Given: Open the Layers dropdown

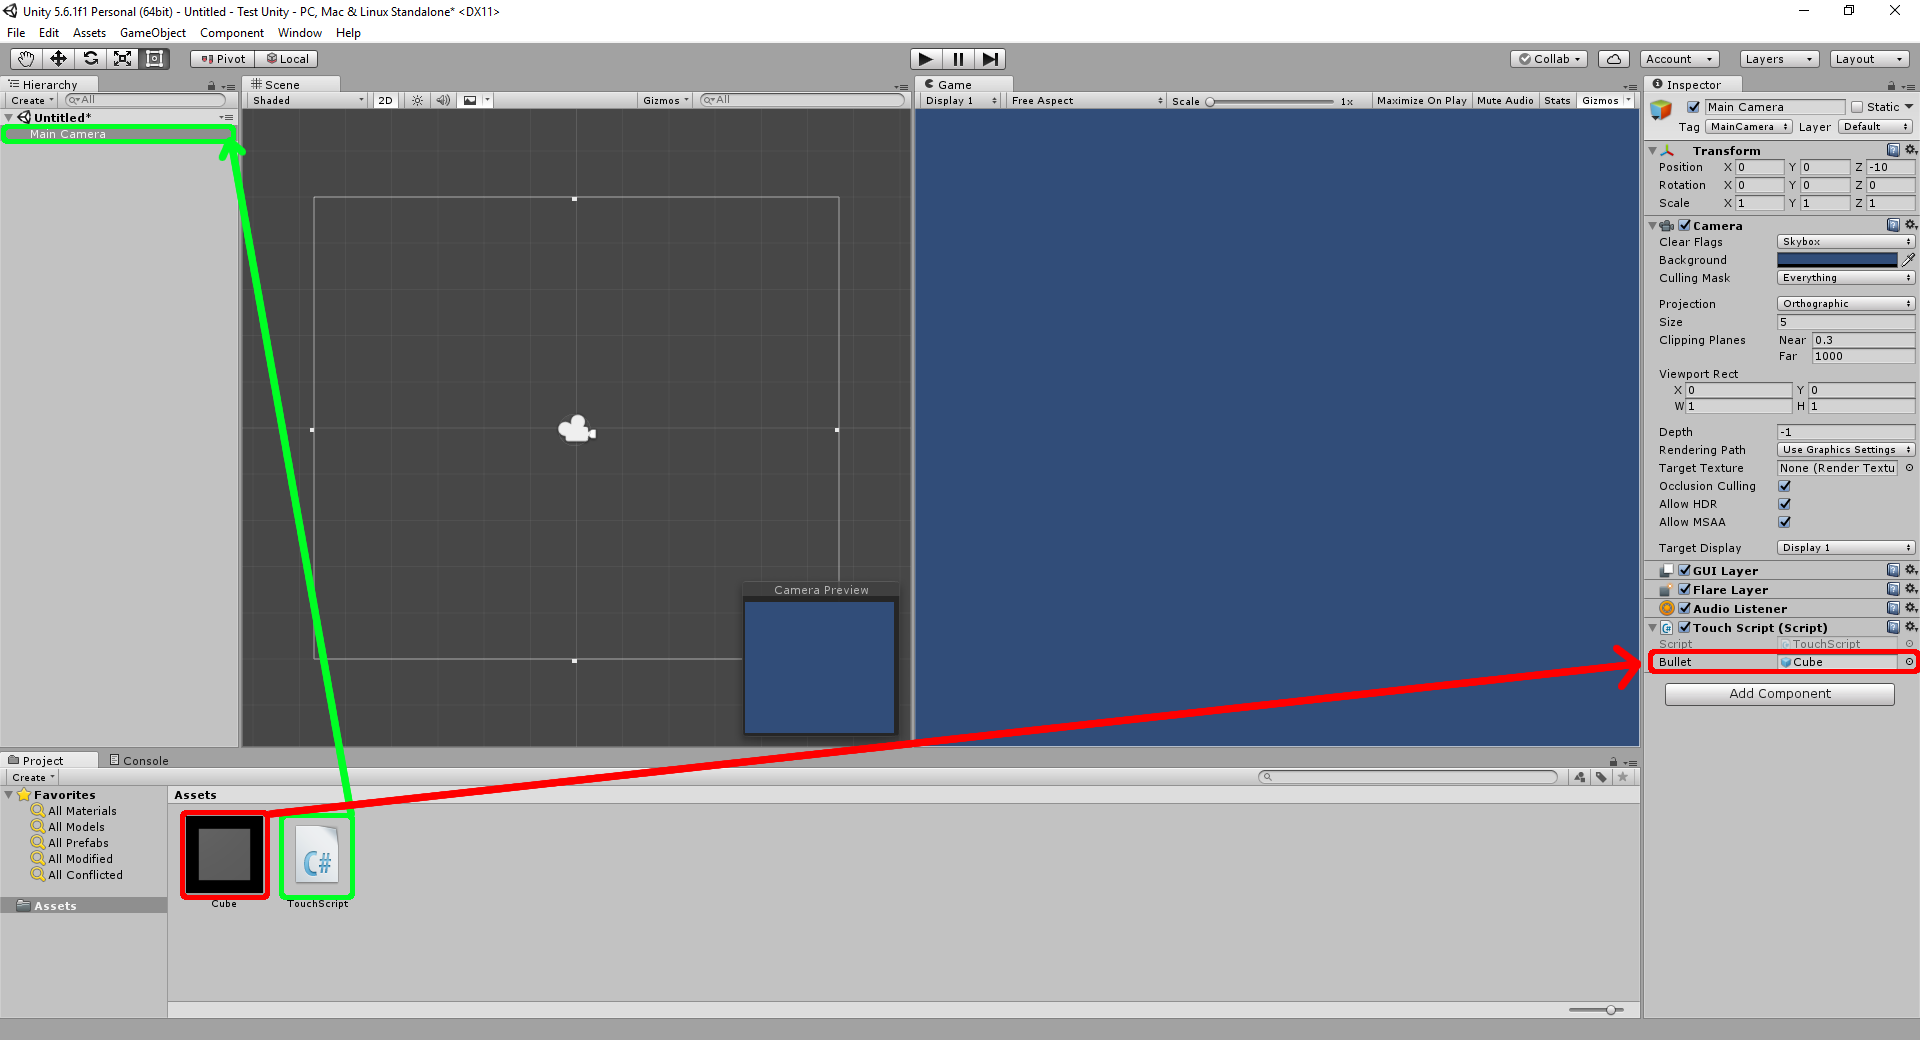Looking at the screenshot, I should pos(1778,59).
